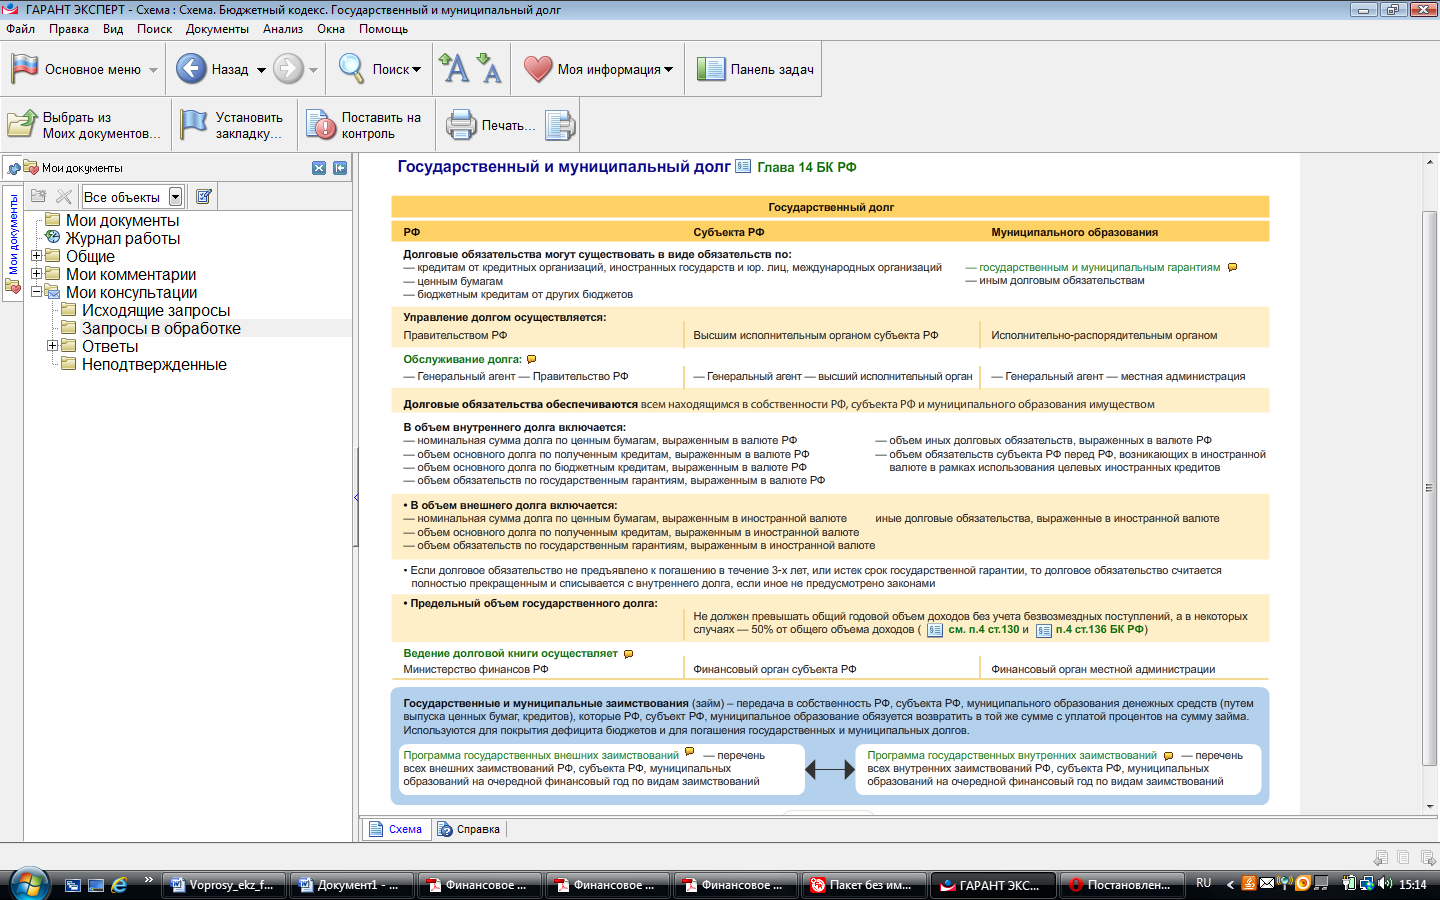Select Неподтвержденные folder

click(154, 364)
